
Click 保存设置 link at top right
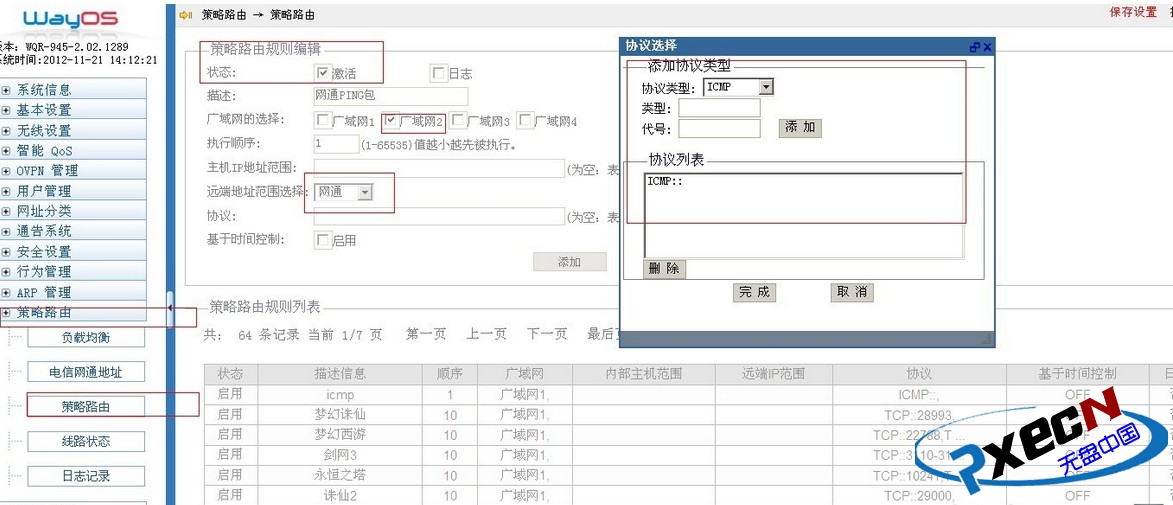(1132, 13)
